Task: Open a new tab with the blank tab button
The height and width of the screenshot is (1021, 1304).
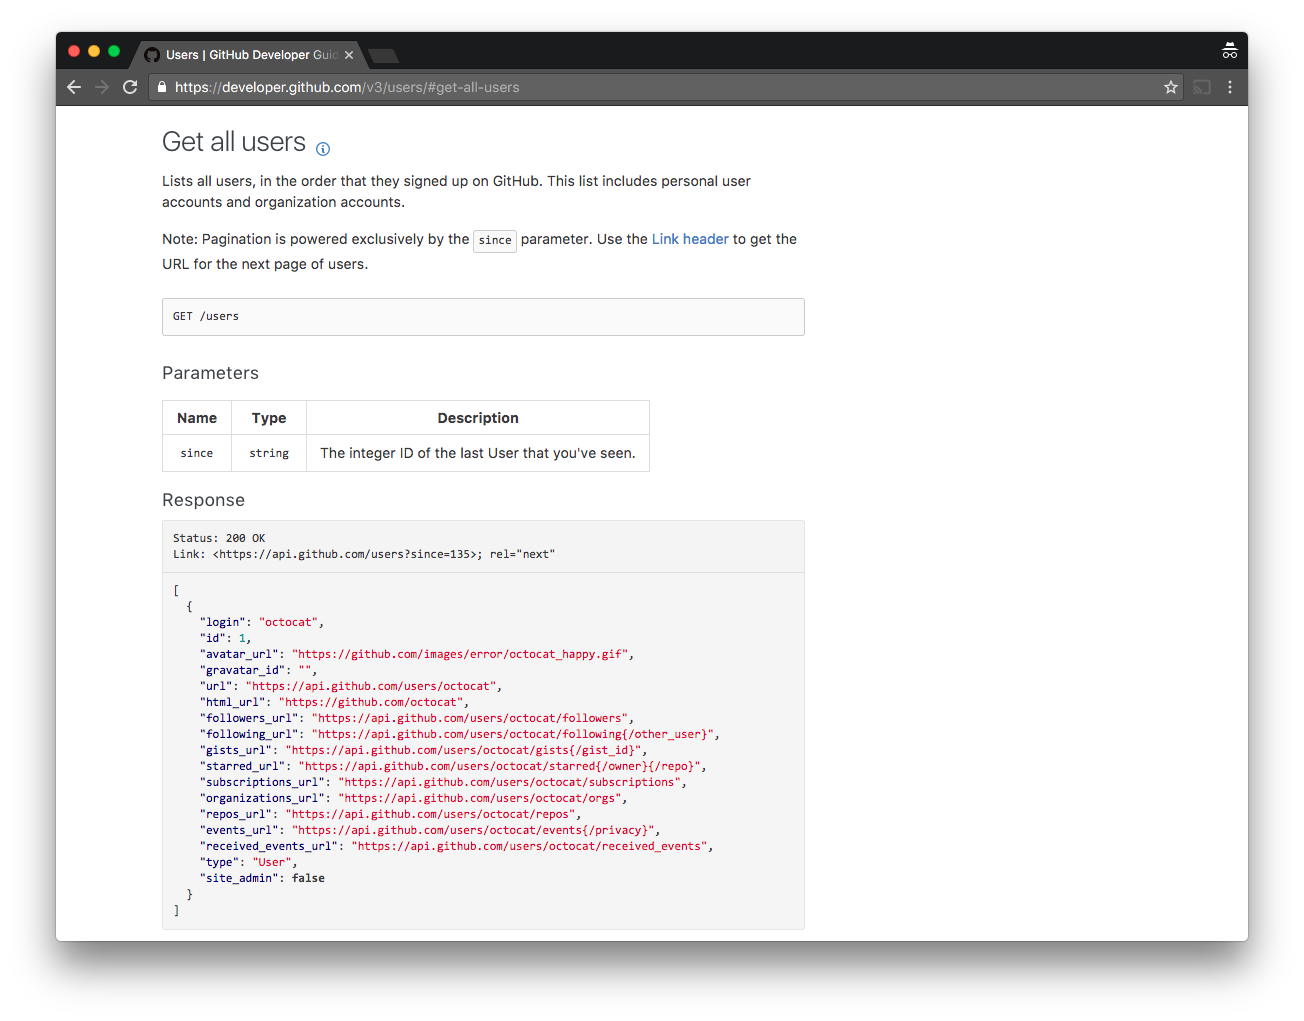Action: [383, 56]
